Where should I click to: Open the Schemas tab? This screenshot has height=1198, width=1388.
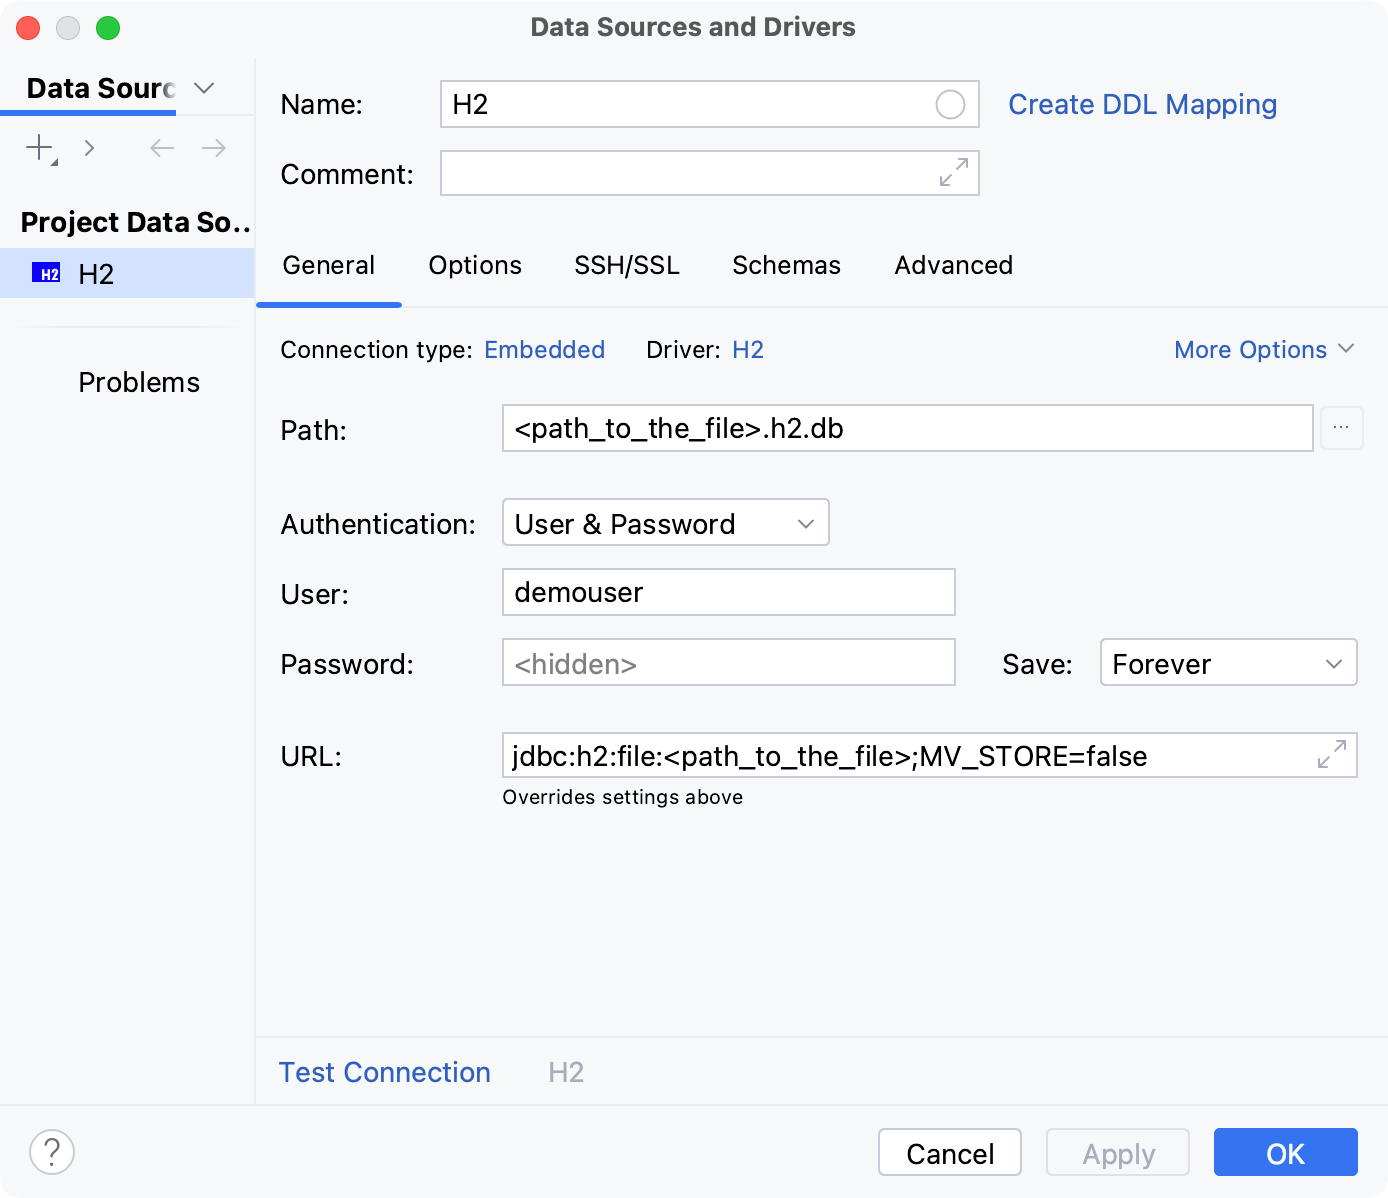click(786, 265)
